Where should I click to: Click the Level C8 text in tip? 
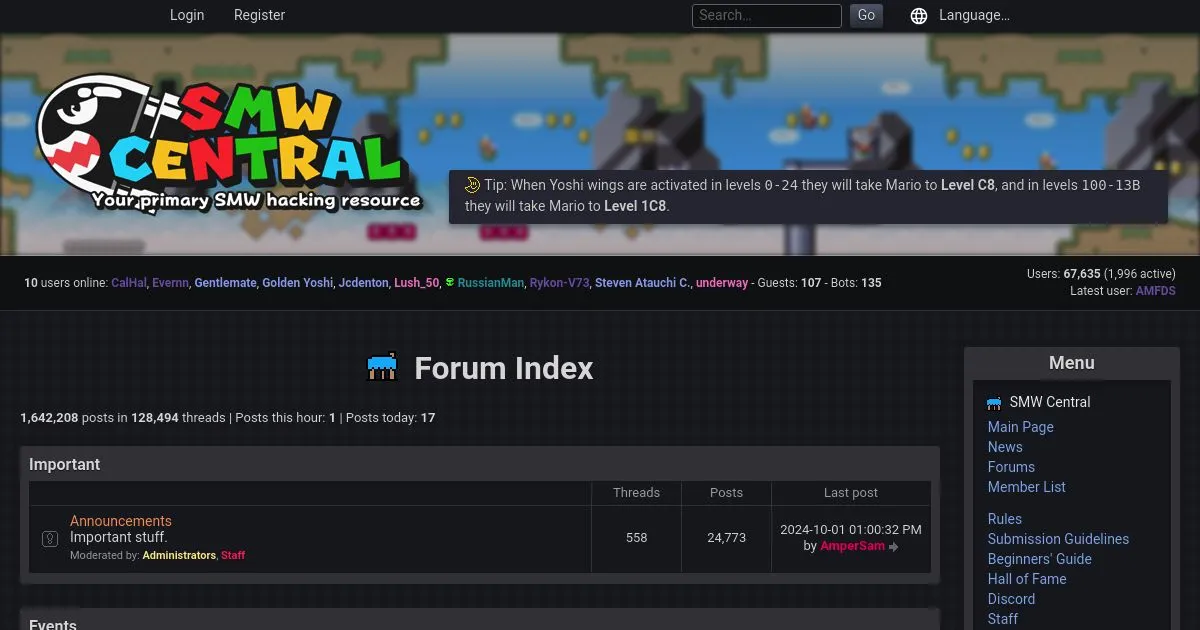coord(968,185)
